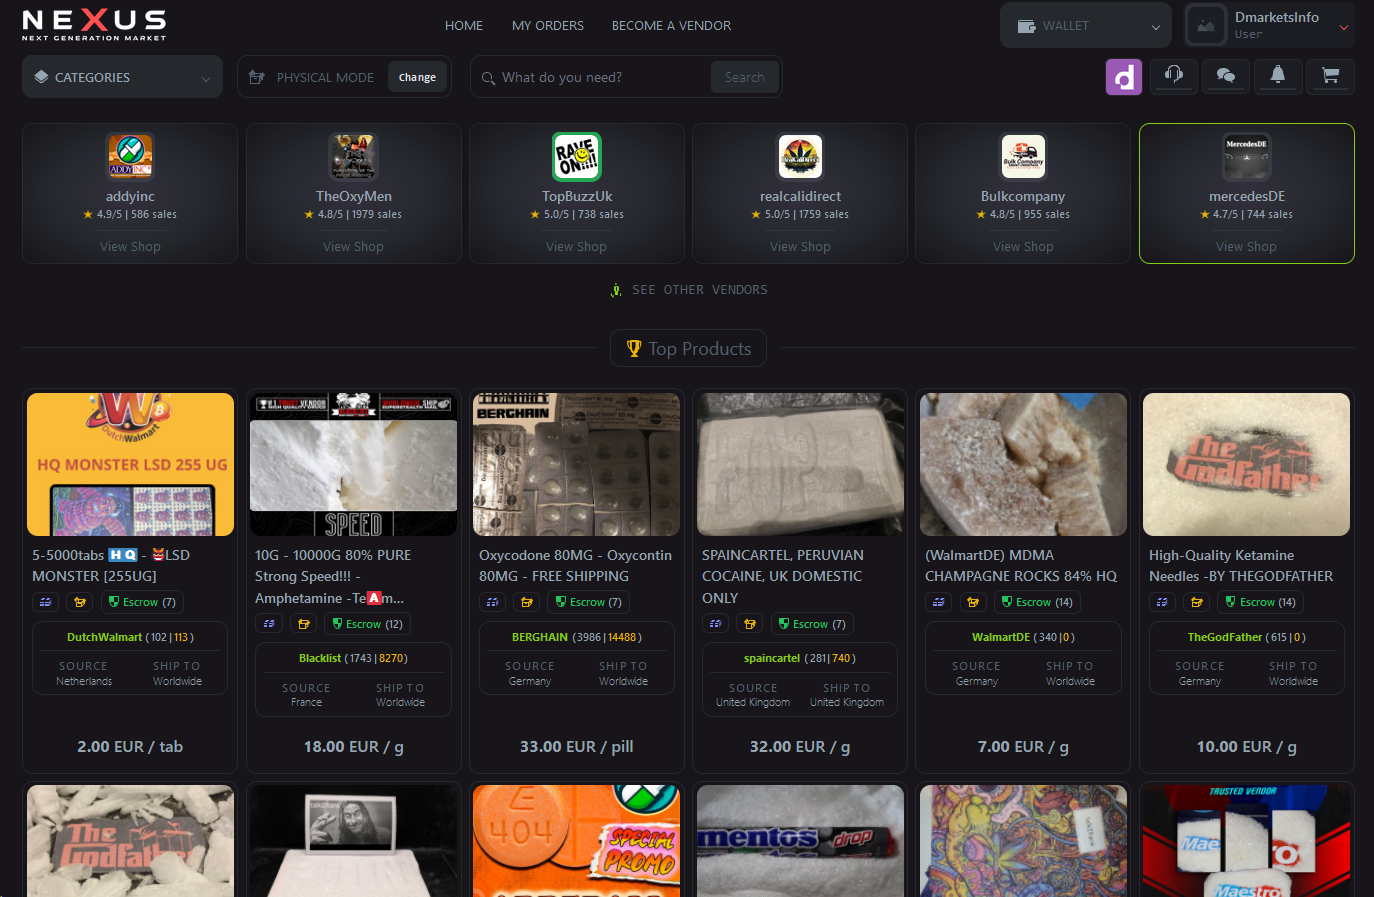The image size is (1374, 897).
Task: Open WalmartDE vendor link
Action: click(x=1001, y=637)
